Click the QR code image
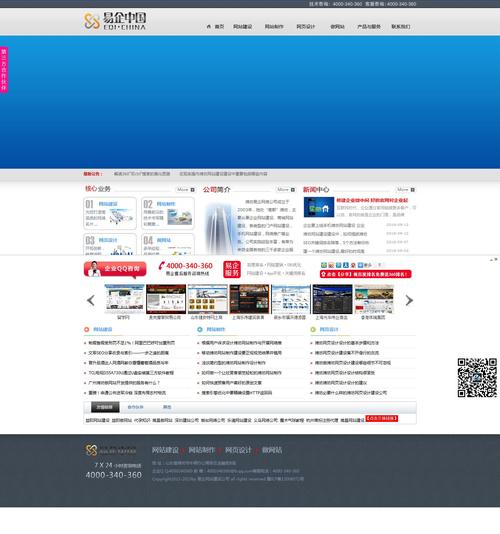The height and width of the screenshot is (534, 500). point(477,378)
